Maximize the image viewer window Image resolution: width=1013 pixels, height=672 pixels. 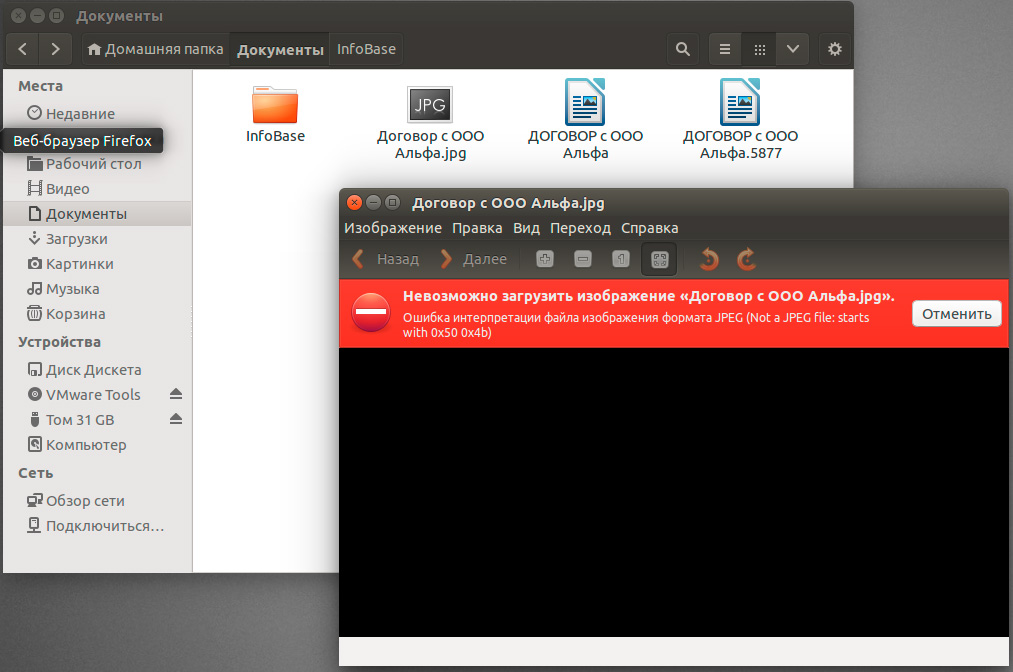point(392,203)
